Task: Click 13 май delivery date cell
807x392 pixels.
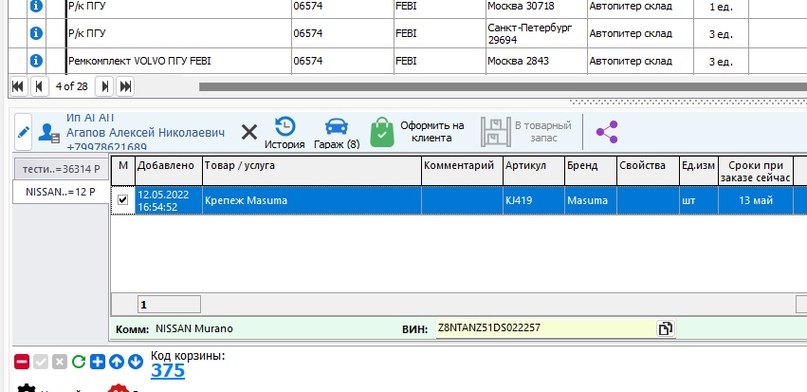Action: tap(756, 200)
